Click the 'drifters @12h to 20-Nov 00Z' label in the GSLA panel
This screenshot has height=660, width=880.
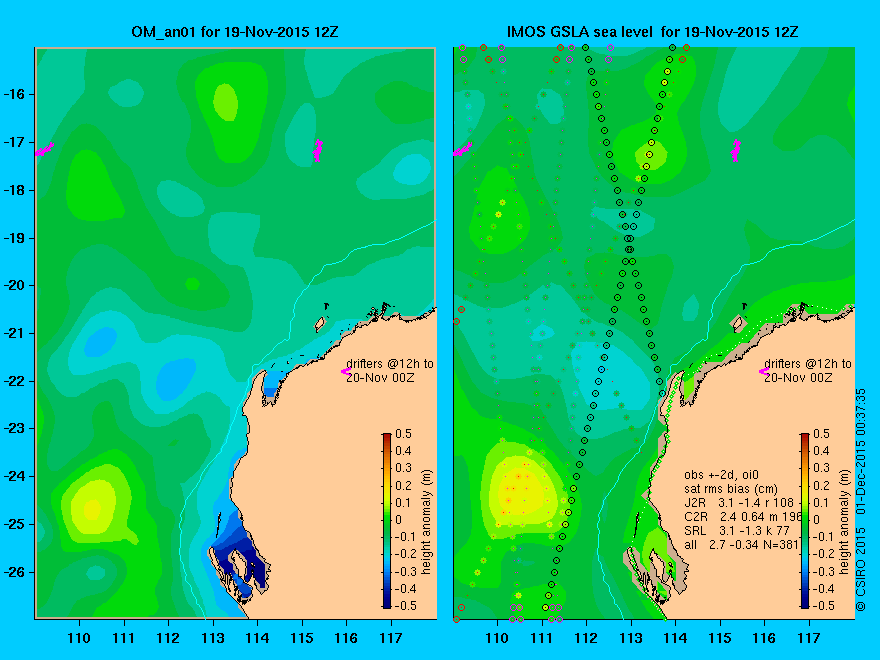(x=808, y=370)
